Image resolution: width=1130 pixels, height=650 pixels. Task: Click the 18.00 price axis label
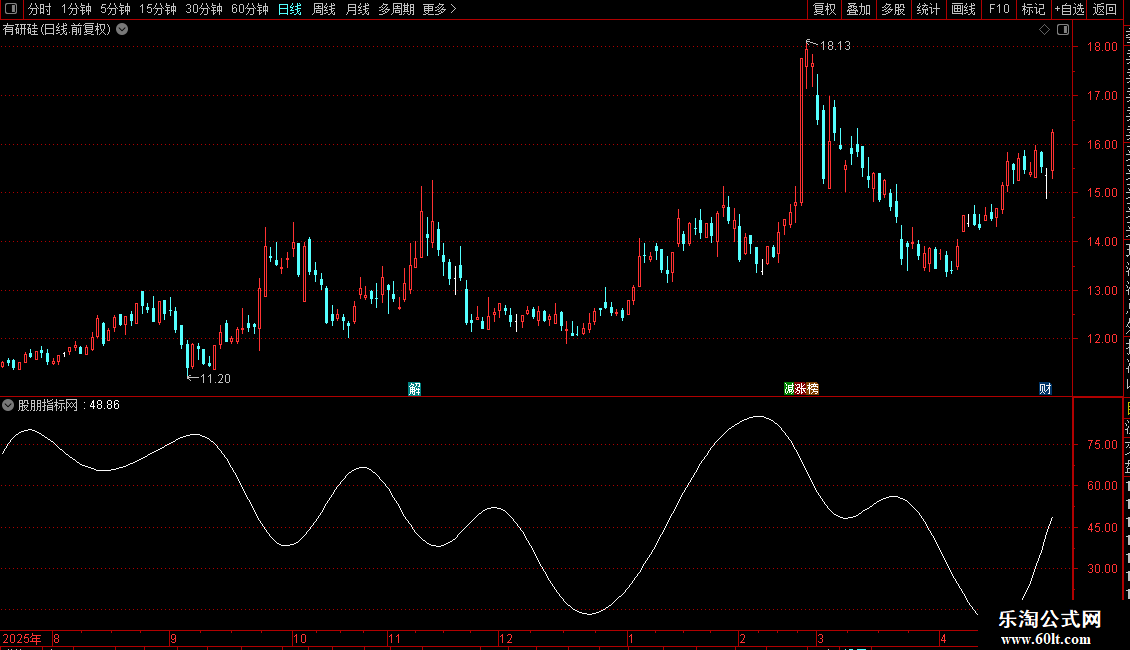click(x=1102, y=47)
